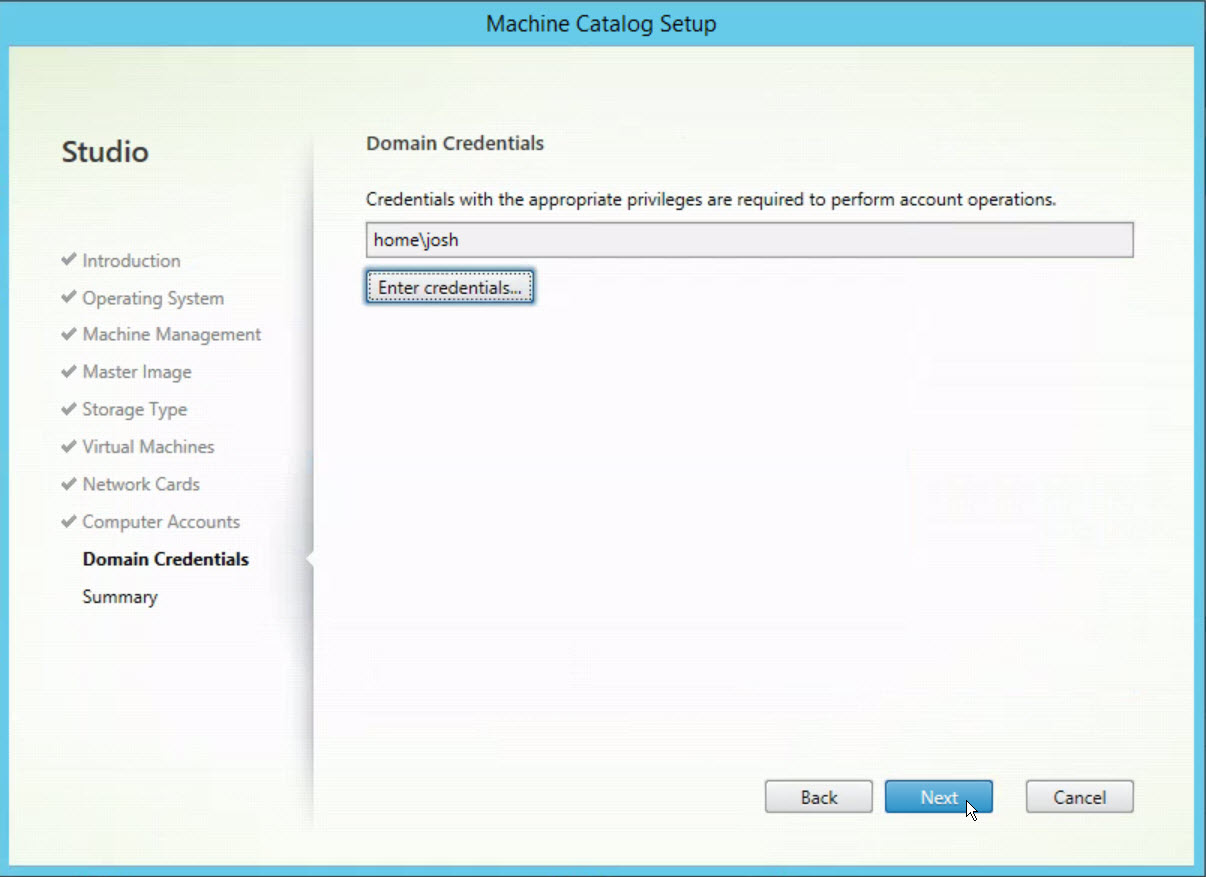Select the Virtual Machines step label text

point(148,447)
